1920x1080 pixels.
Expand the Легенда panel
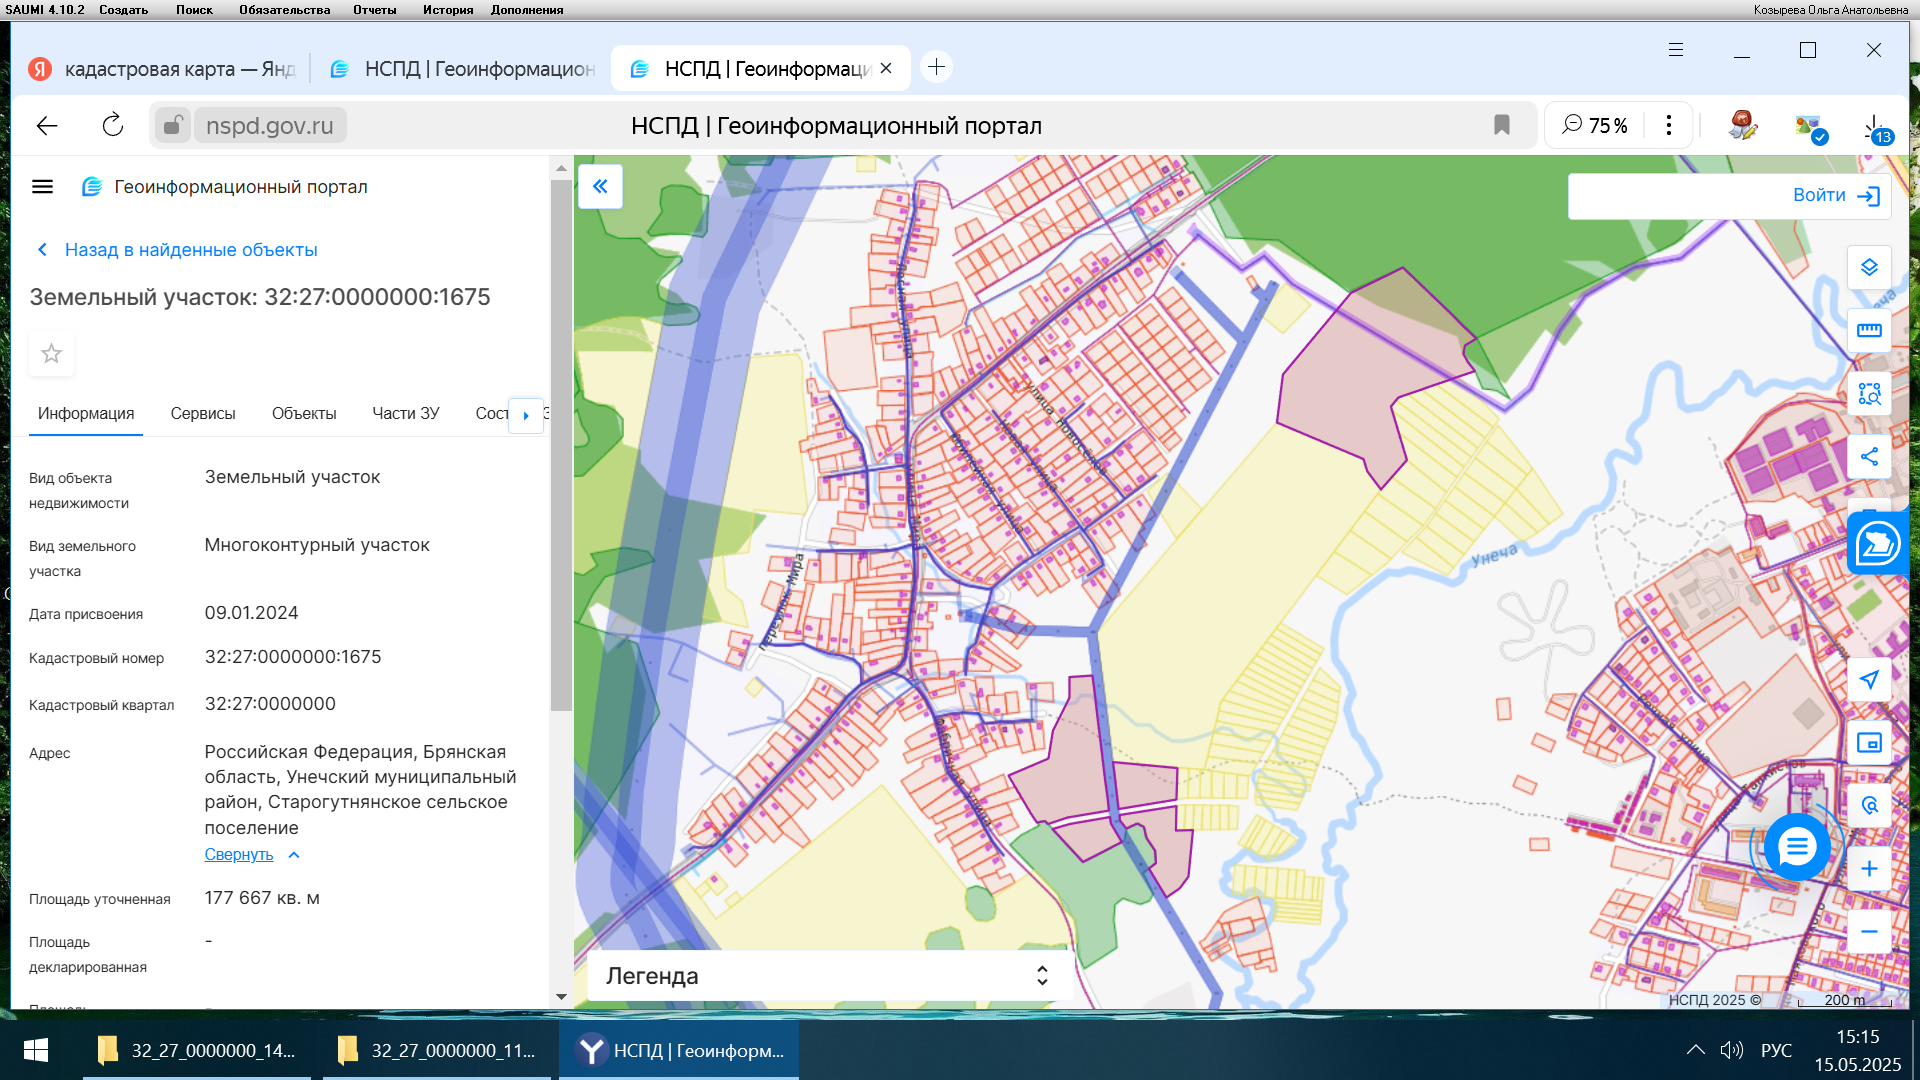[x=829, y=976]
